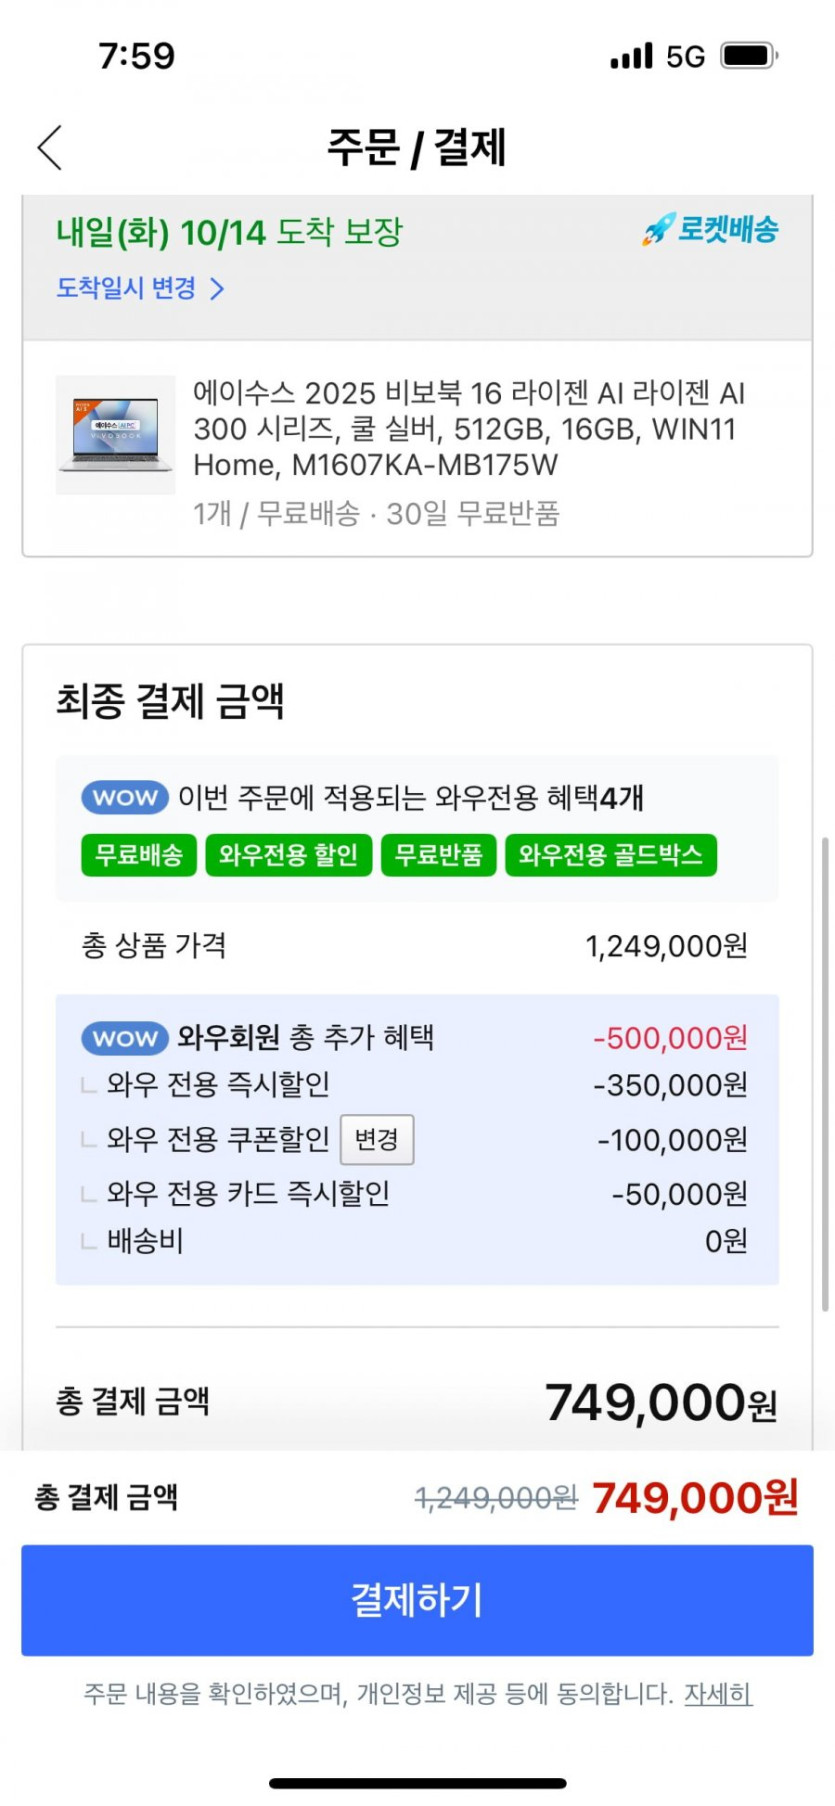Viewport: 835px width, 1806px height.
Task: Tap the 와우 전용 카드 즉시할인 row
Action: pyautogui.click(x=248, y=1193)
